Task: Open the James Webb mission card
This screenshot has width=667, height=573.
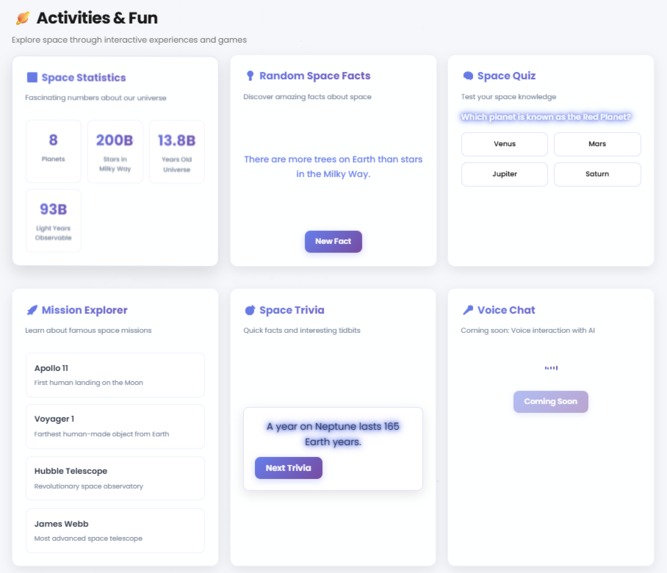Action: pyautogui.click(x=115, y=530)
